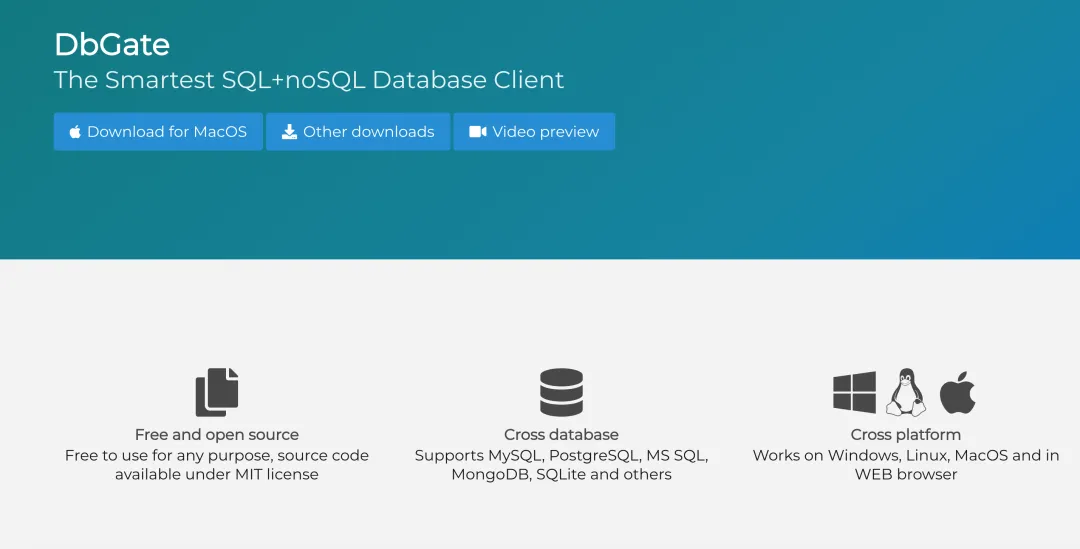Viewport: 1080px width, 549px height.
Task: Select the Cross platform heading
Action: pyautogui.click(x=906, y=435)
